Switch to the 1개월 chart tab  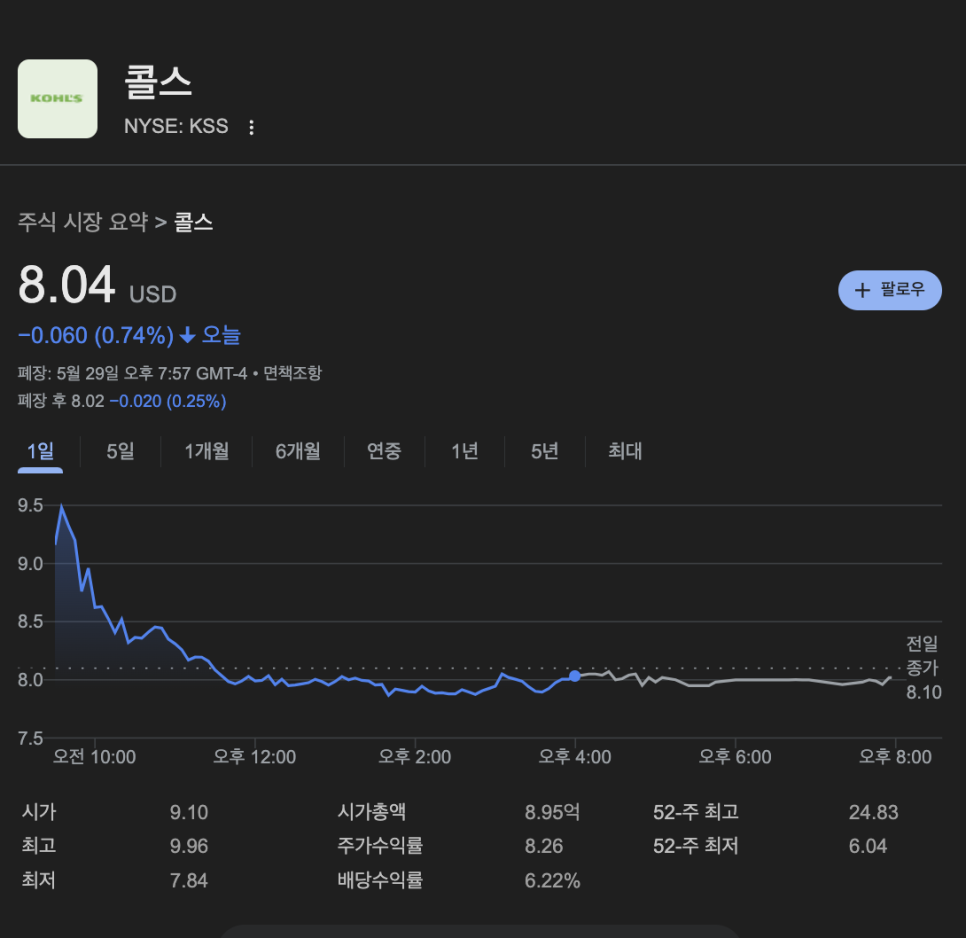pos(206,451)
